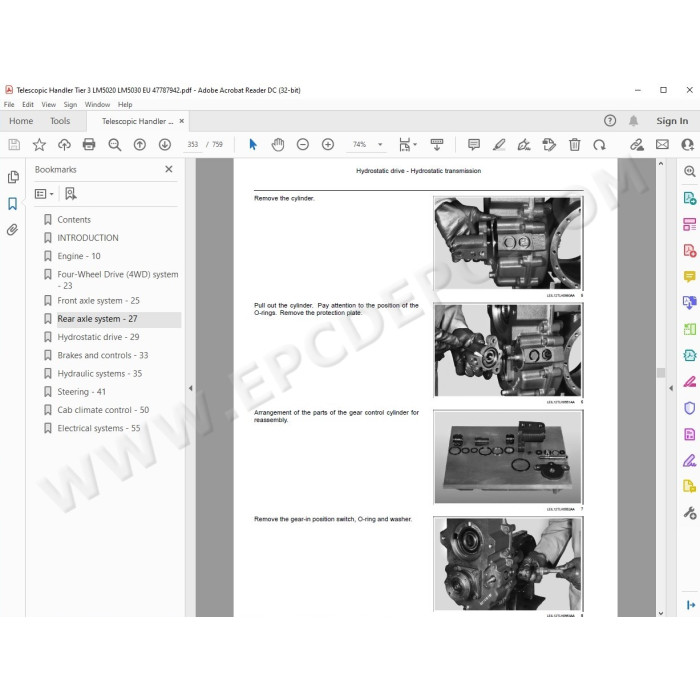Choose the Selection arrow tool
The image size is (700, 700).
click(253, 144)
